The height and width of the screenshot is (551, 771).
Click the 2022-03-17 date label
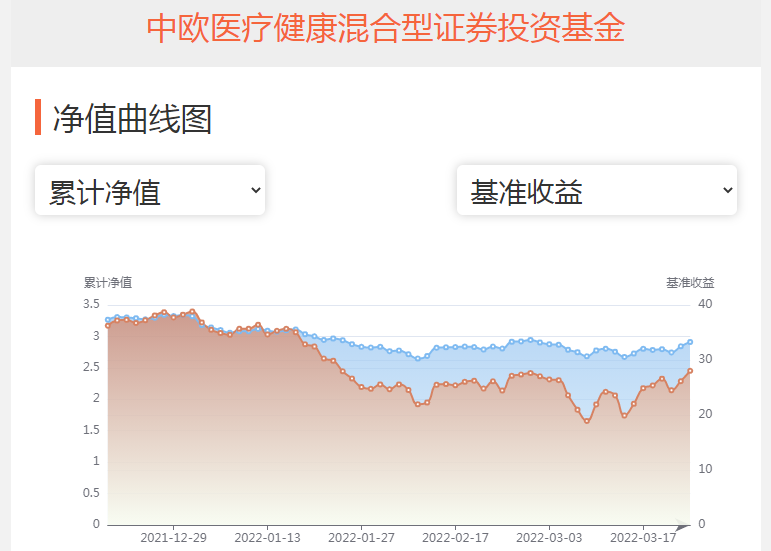643,538
